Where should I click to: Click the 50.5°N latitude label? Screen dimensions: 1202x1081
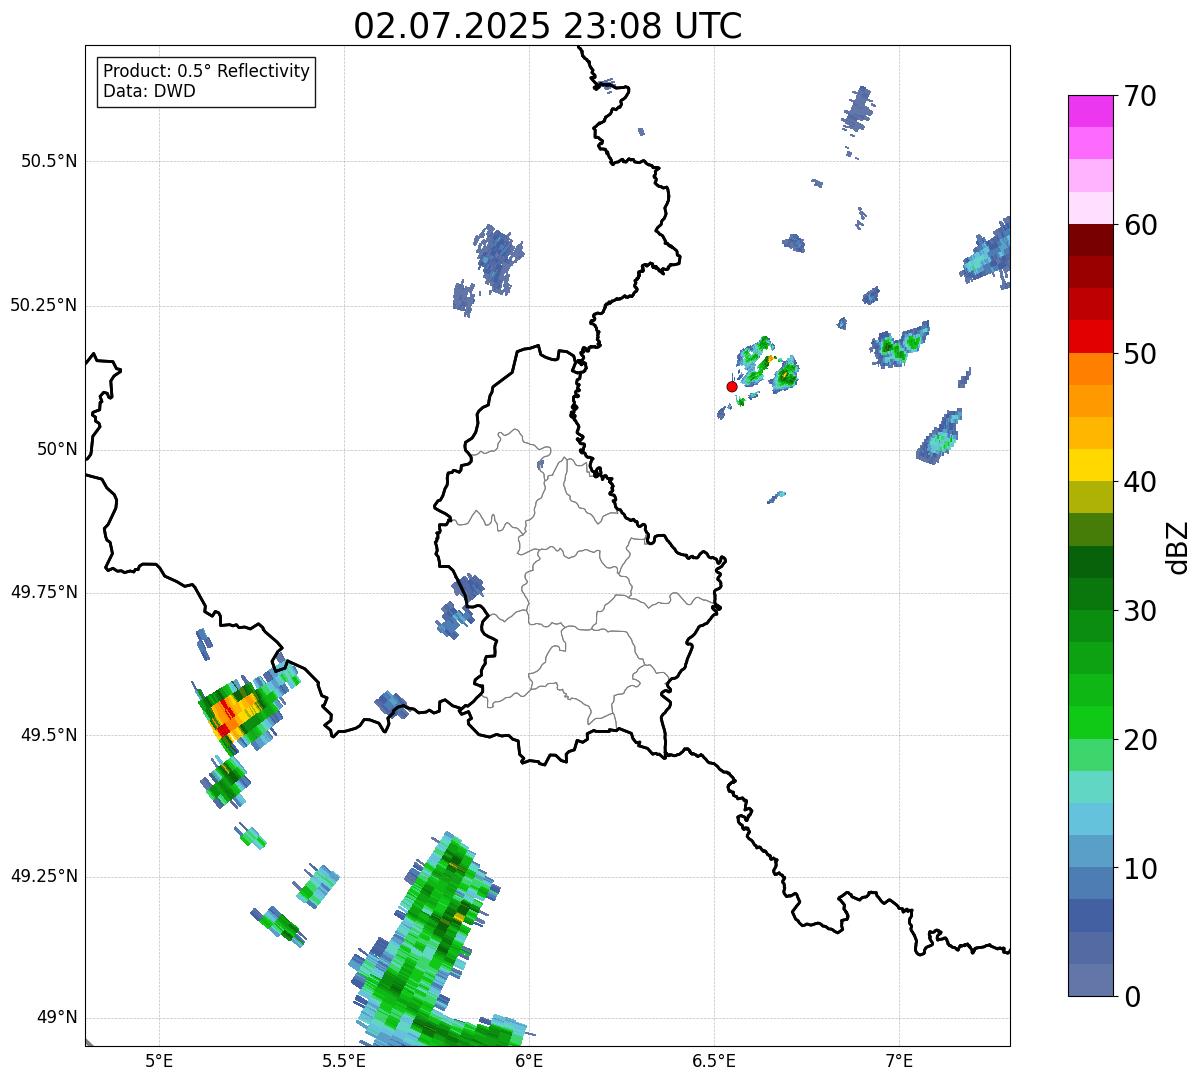tap(49, 161)
